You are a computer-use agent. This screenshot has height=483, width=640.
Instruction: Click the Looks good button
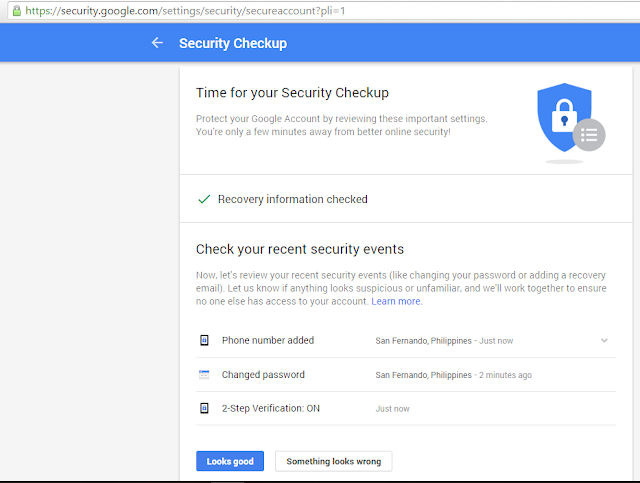coord(230,461)
